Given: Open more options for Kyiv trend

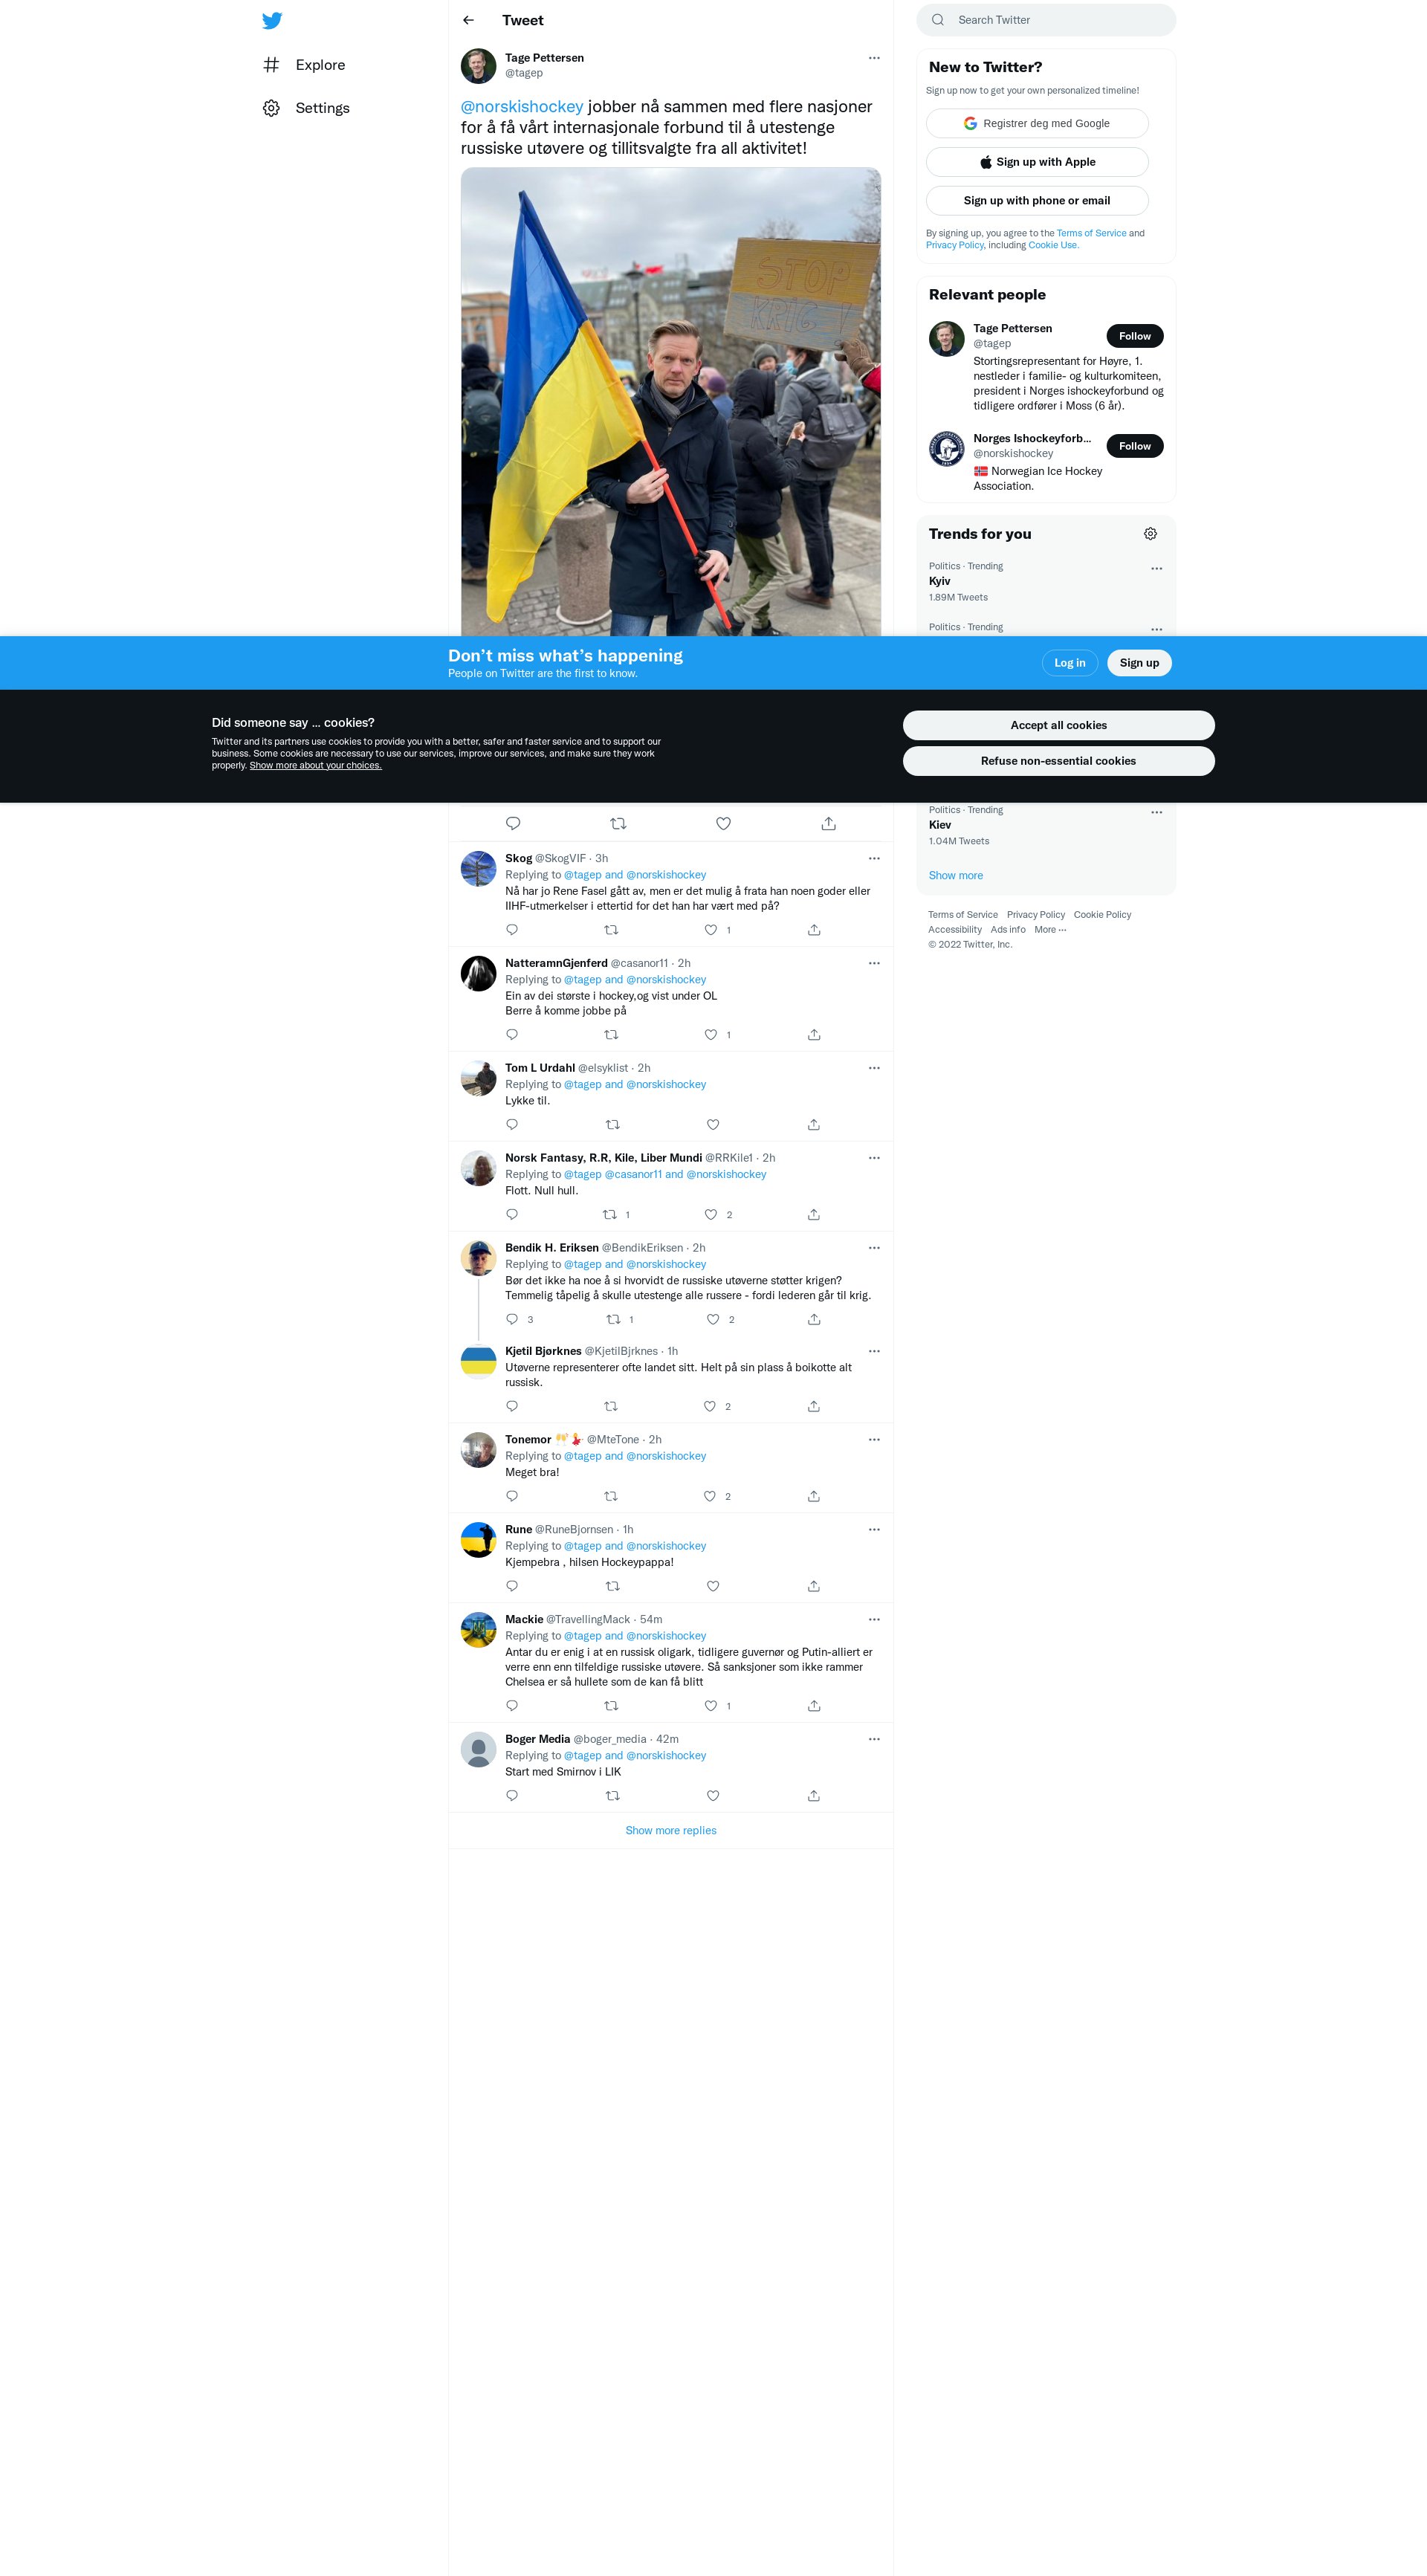Looking at the screenshot, I should coord(1156,568).
